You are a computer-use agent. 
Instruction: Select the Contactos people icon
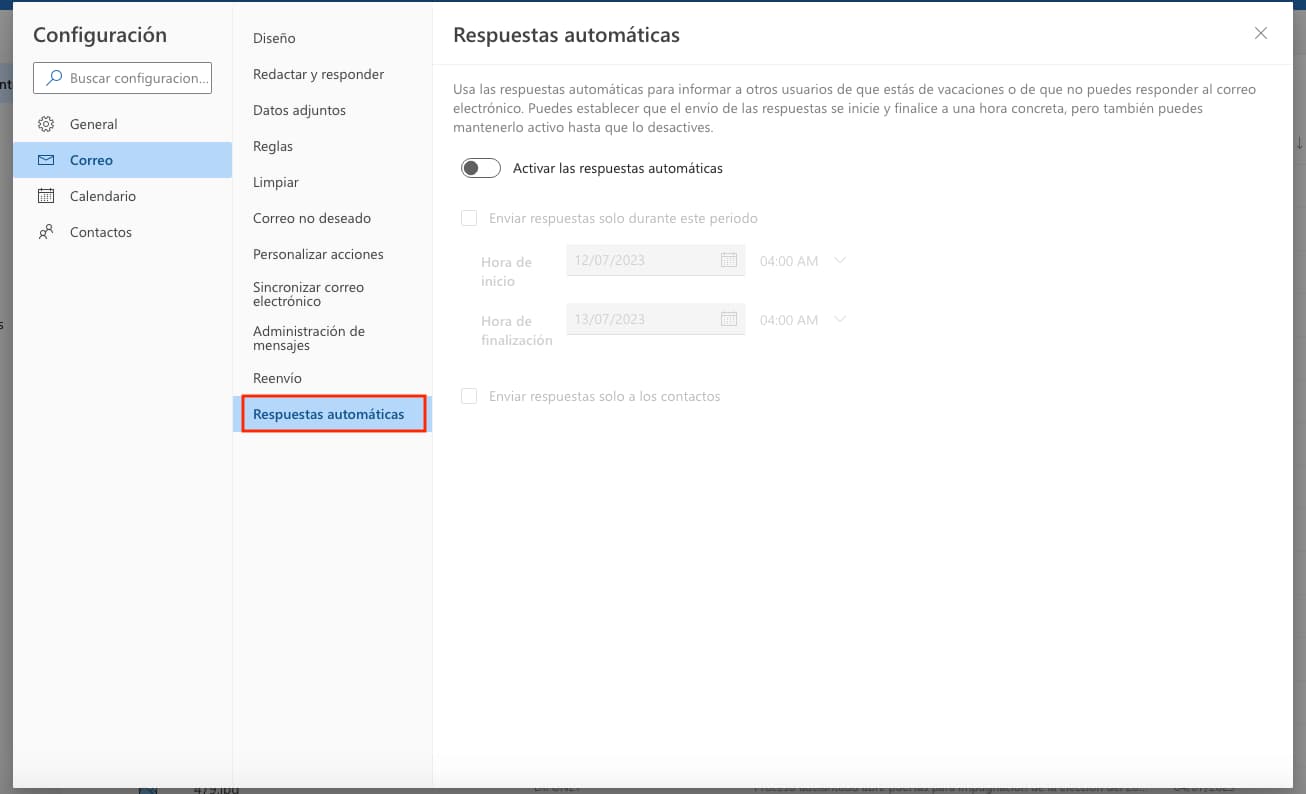tap(45, 232)
